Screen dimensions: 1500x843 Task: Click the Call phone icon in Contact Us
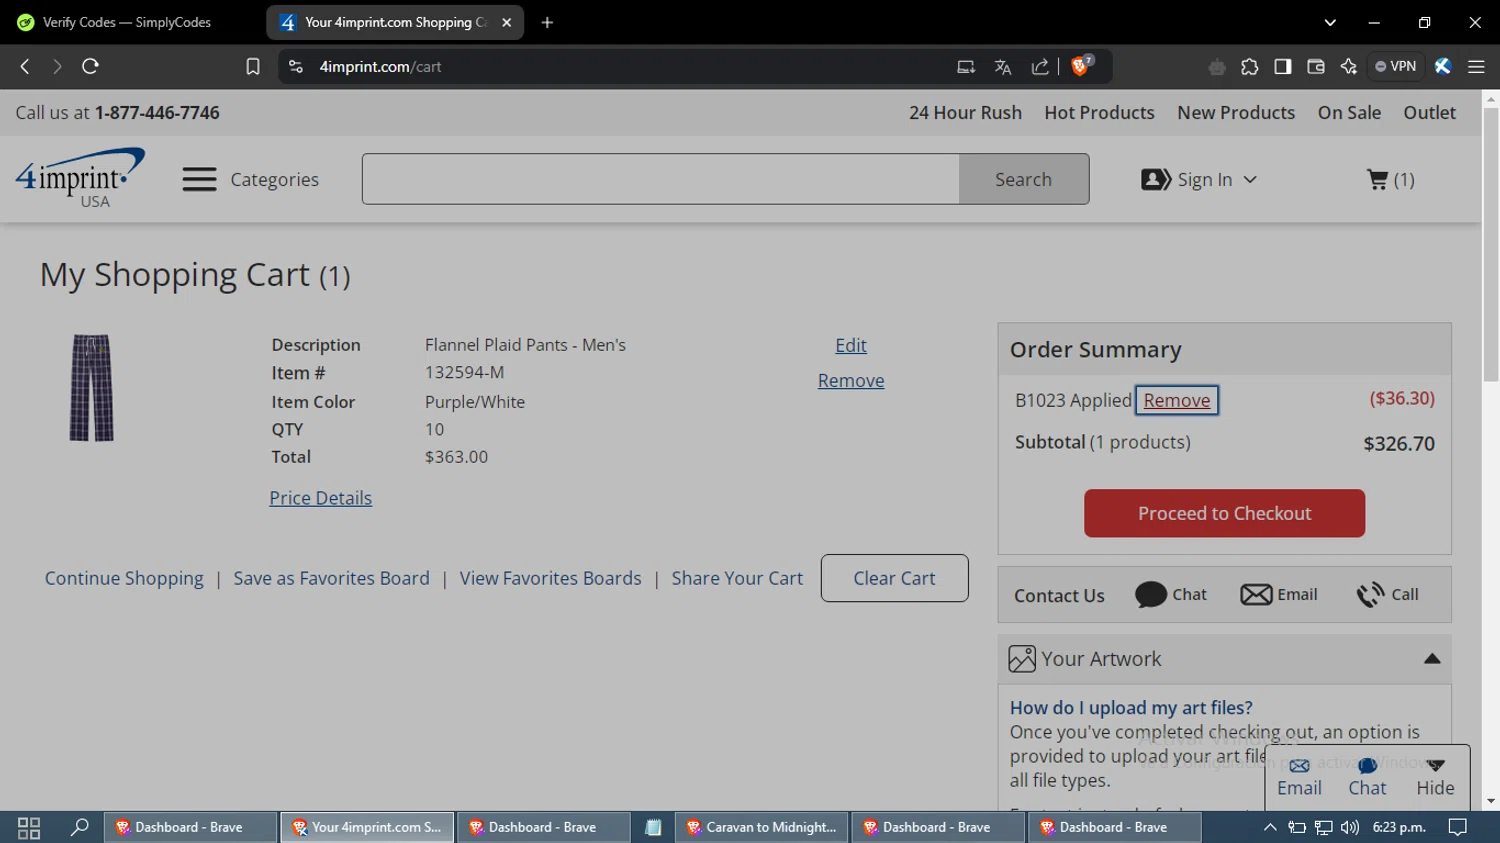click(1370, 595)
